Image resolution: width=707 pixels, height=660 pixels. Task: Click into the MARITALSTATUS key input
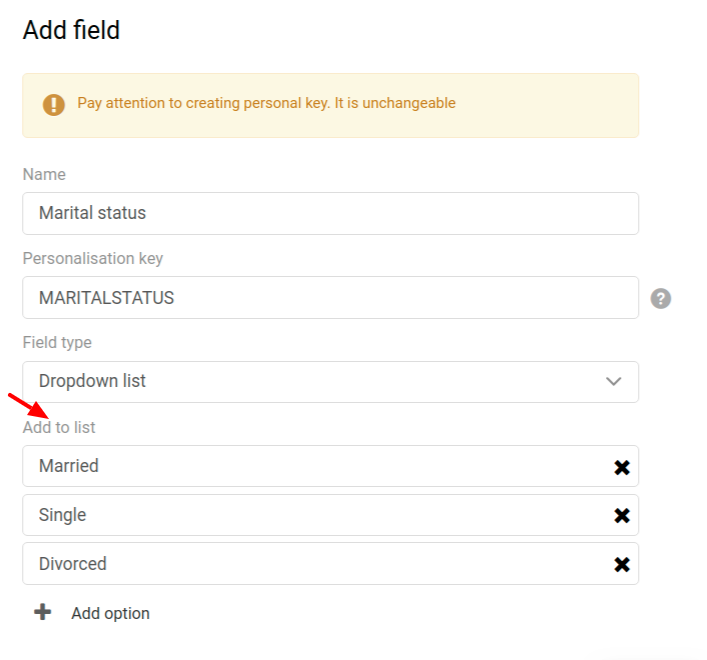(331, 298)
